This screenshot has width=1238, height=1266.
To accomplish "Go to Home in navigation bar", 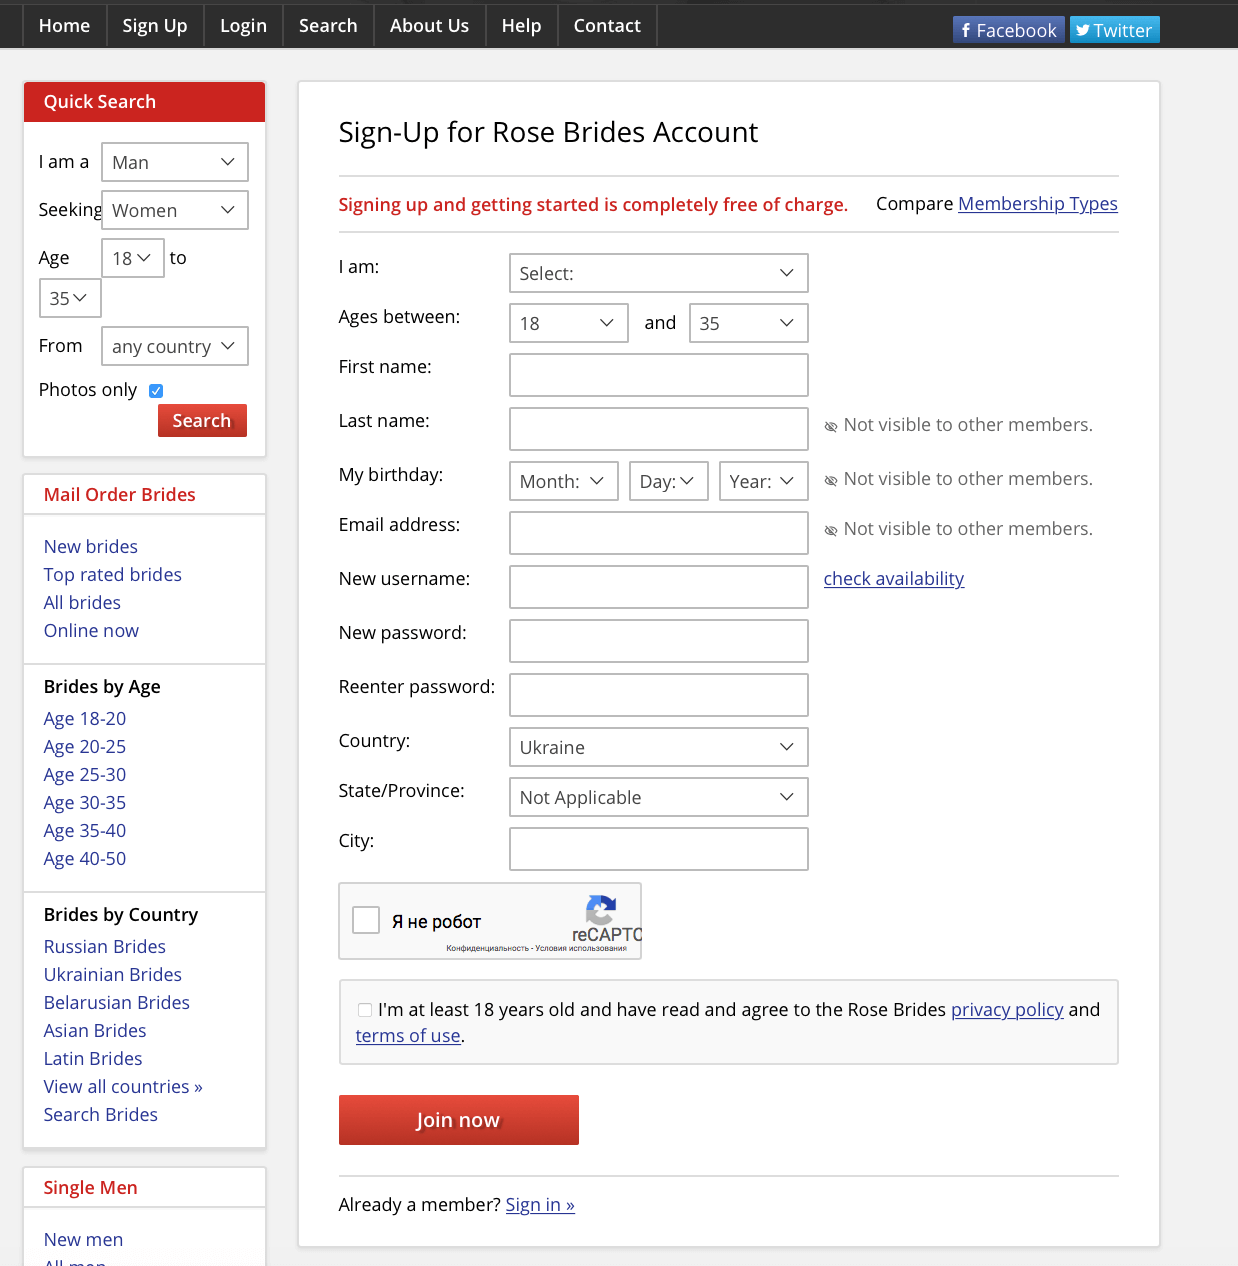I will (64, 26).
